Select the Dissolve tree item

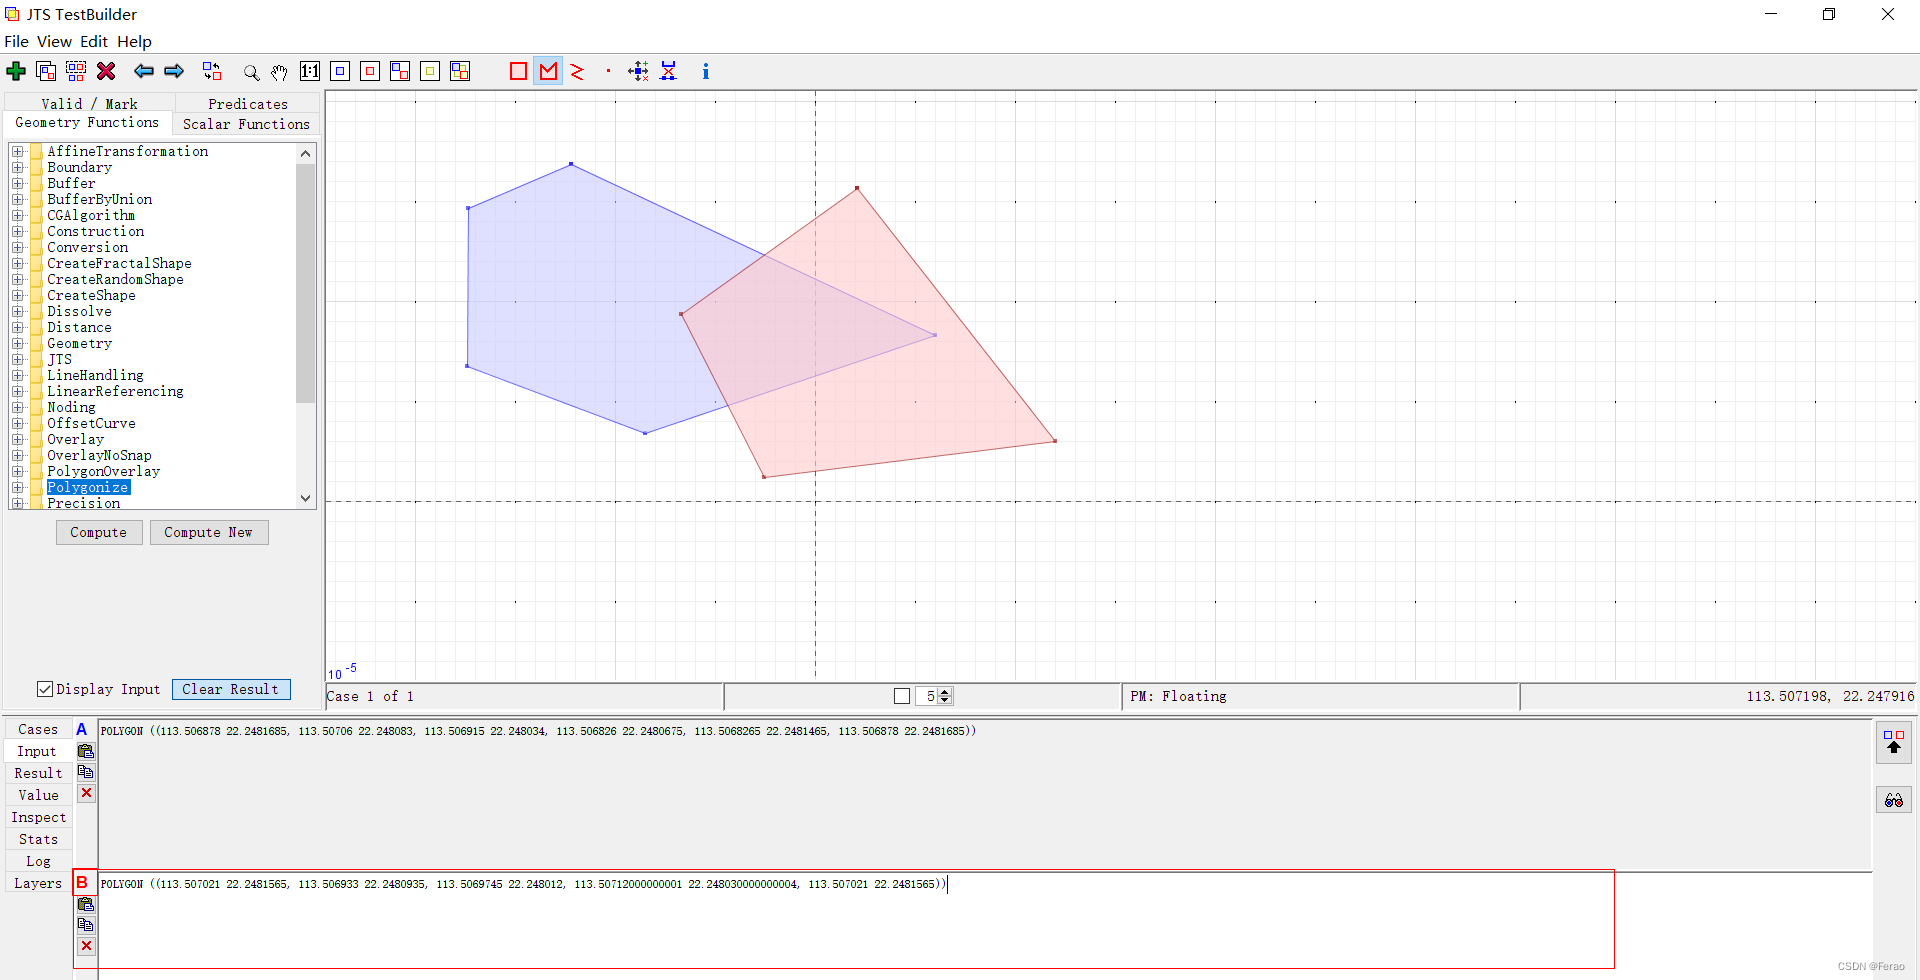(x=79, y=311)
